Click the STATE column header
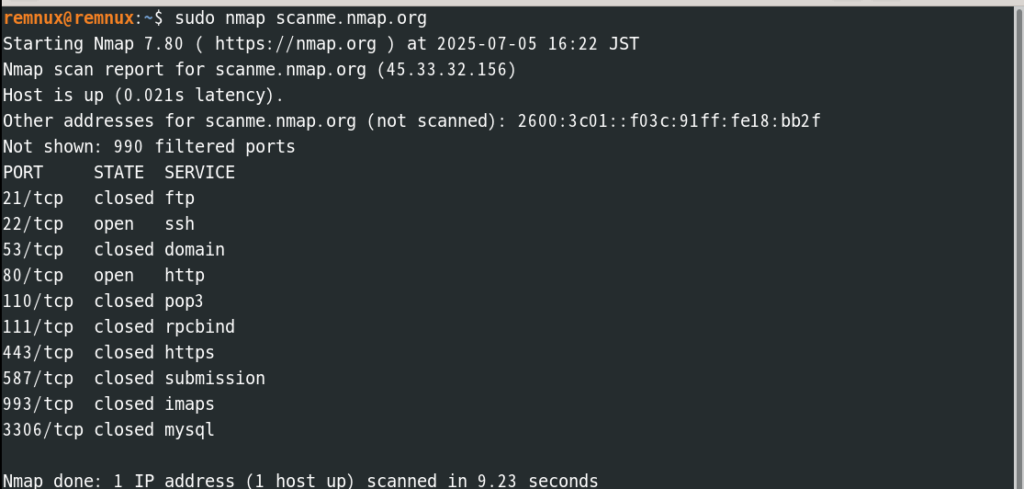Viewport: 1024px width, 489px height. click(x=119, y=172)
